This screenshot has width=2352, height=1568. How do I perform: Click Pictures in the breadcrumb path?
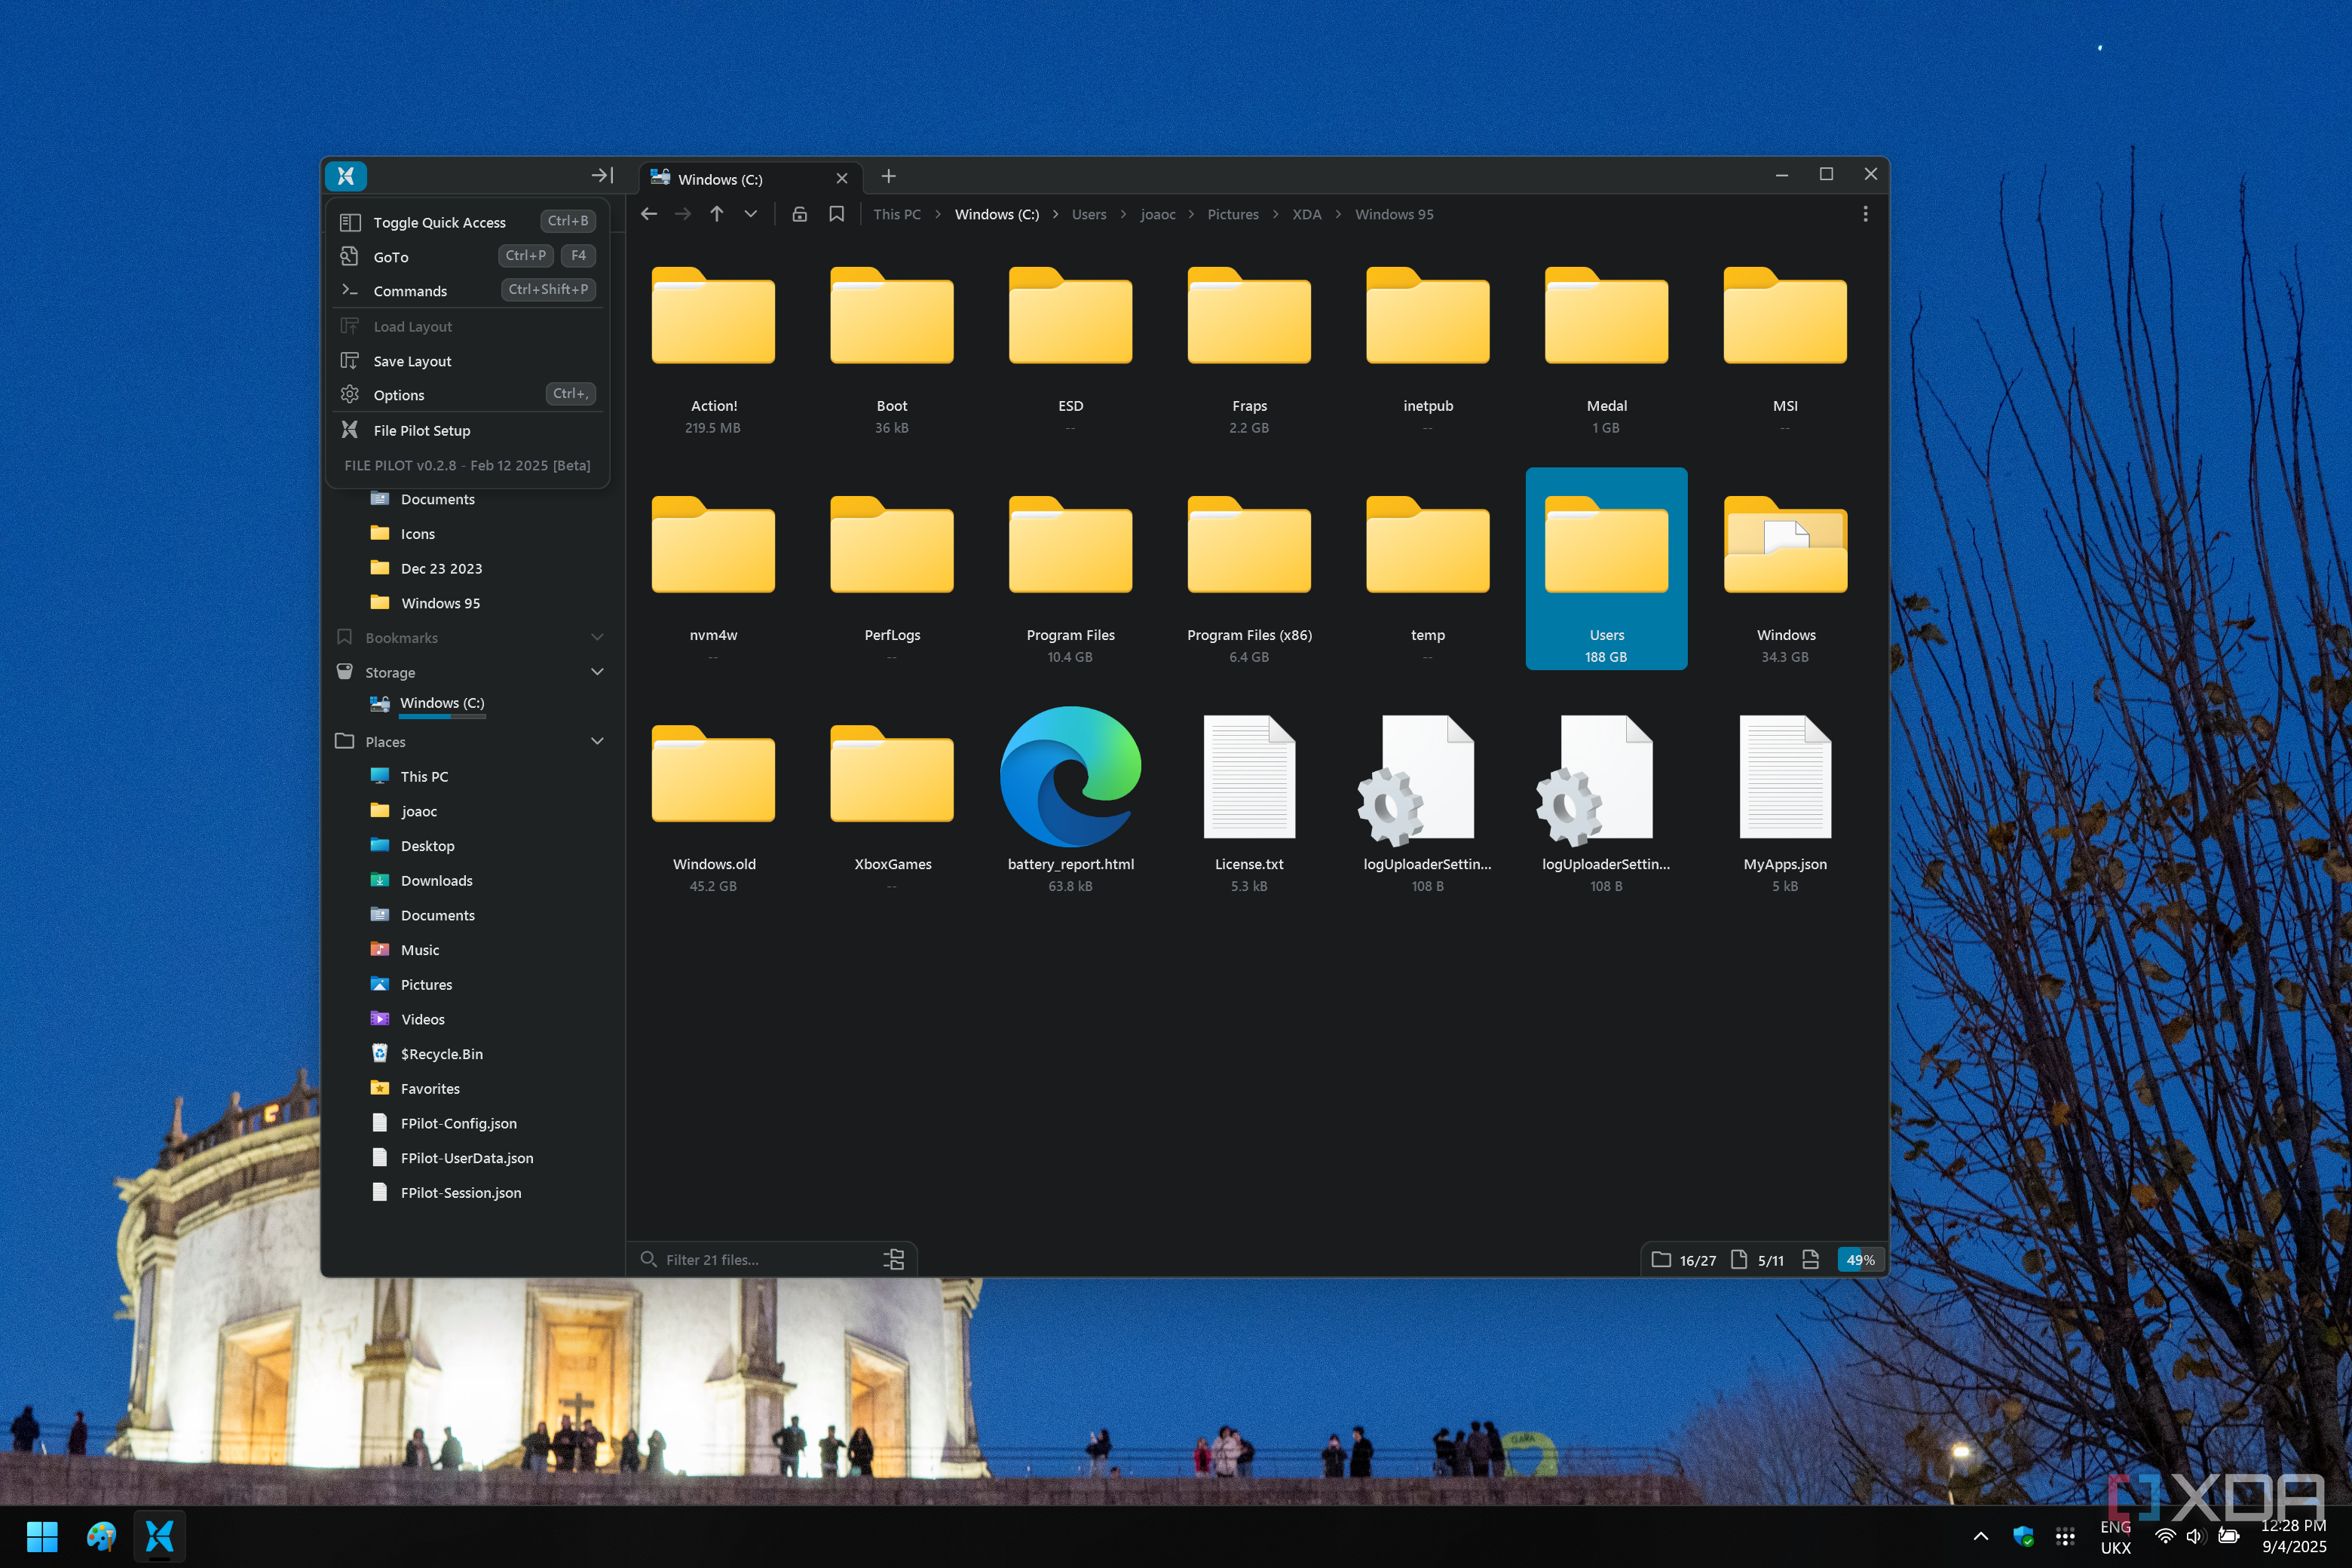tap(1232, 214)
